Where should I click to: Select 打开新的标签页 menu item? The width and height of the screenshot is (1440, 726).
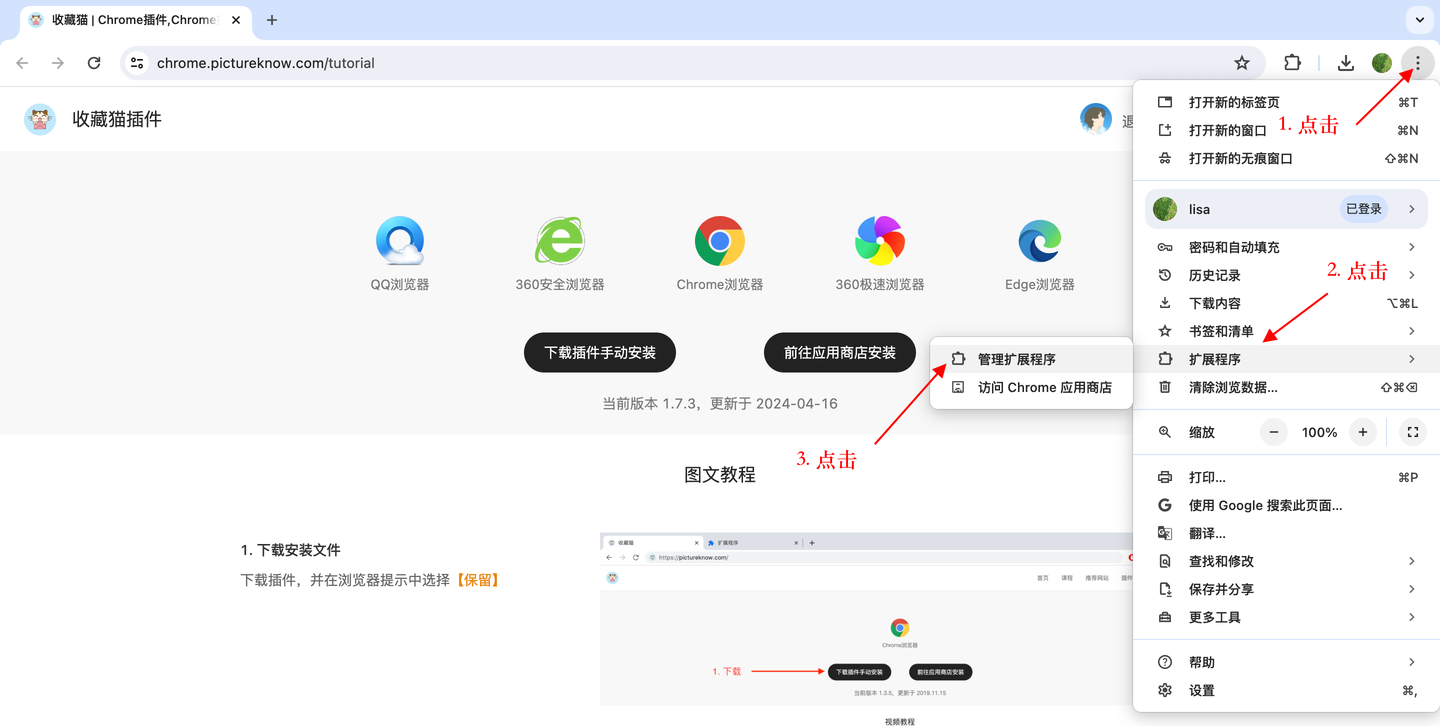pyautogui.click(x=1287, y=102)
